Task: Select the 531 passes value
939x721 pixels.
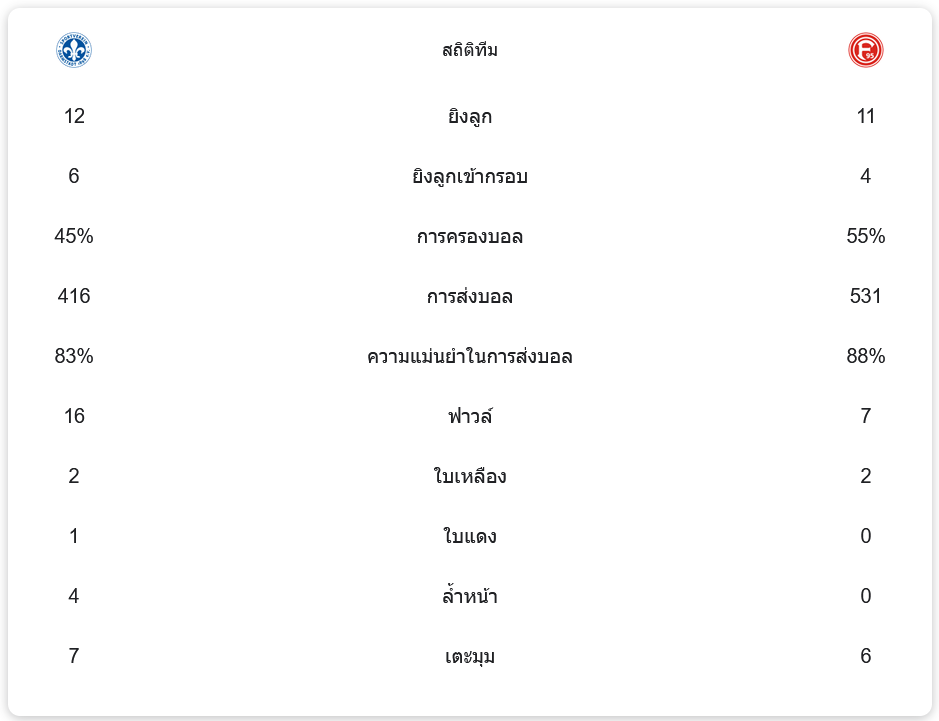Action: click(865, 296)
